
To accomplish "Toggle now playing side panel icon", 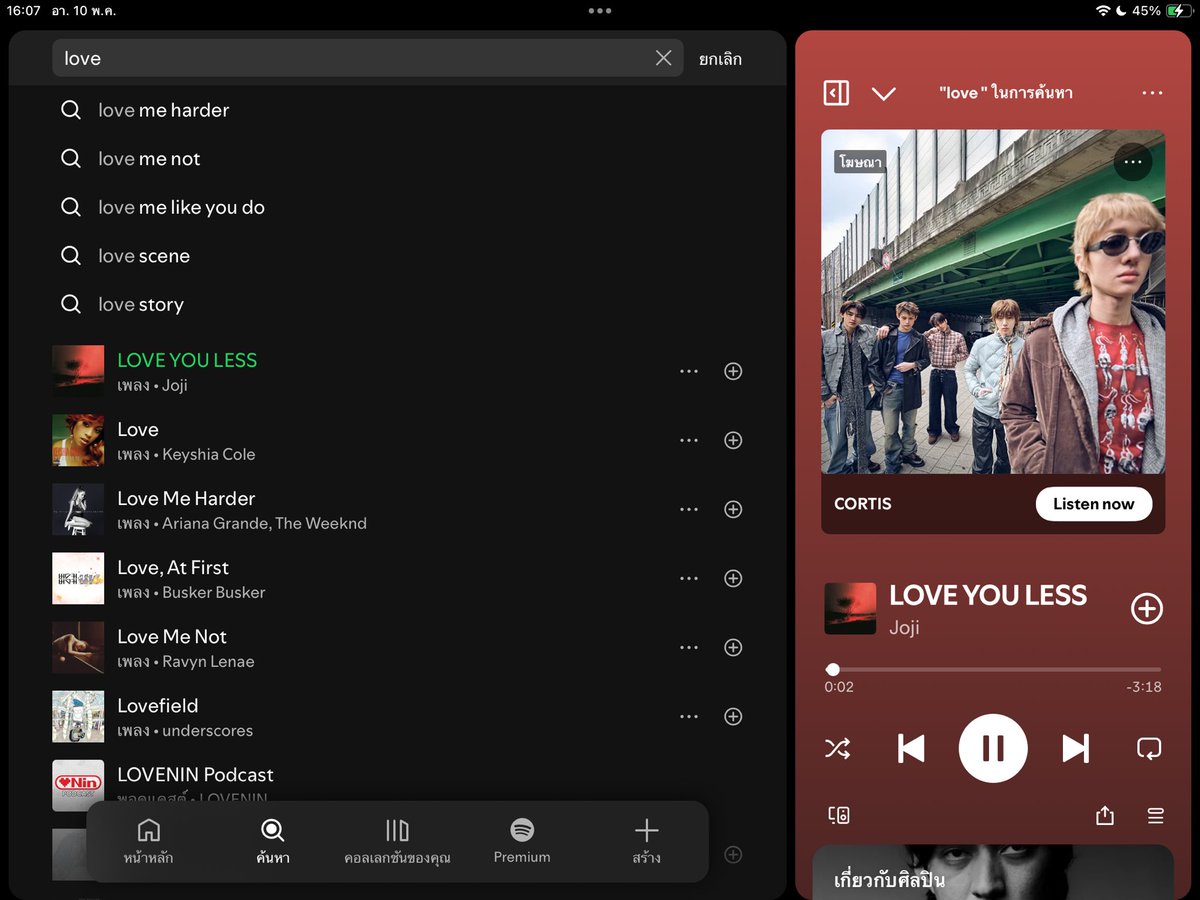I will tap(836, 93).
